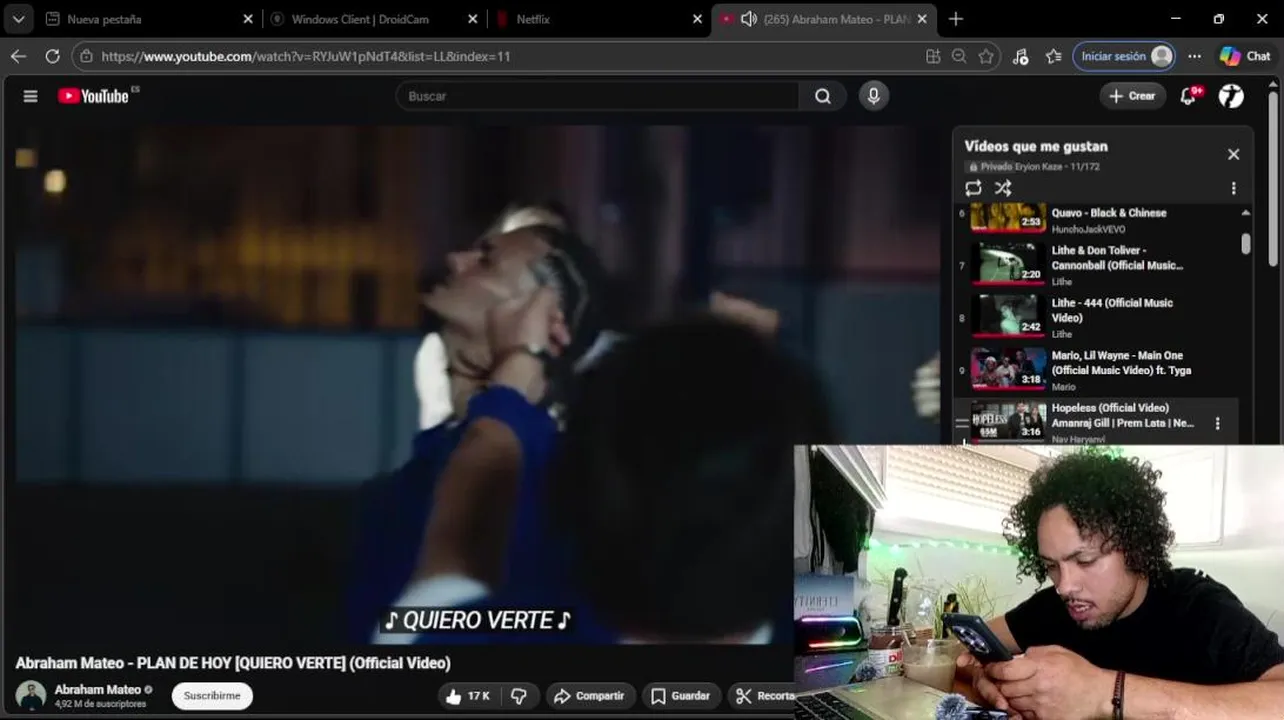Go to the YouTube home logo
Screen dimensions: 1284x720
click(93, 96)
